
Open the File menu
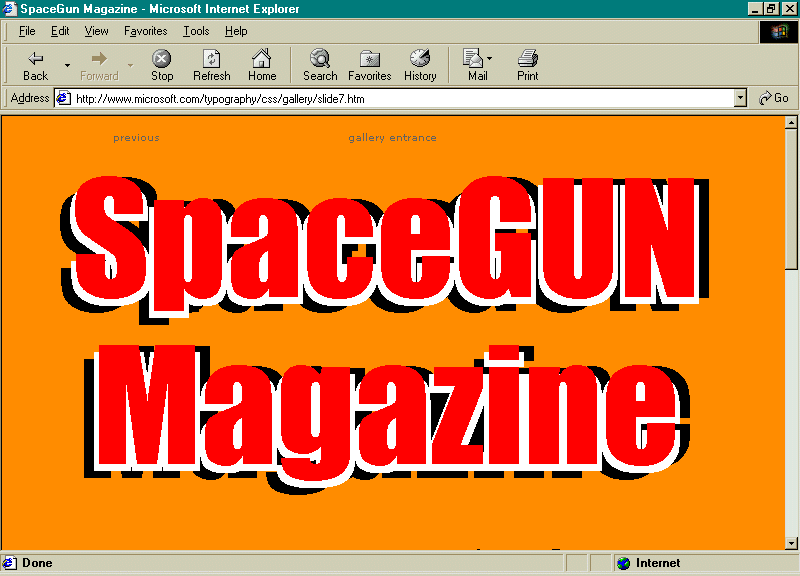27,31
